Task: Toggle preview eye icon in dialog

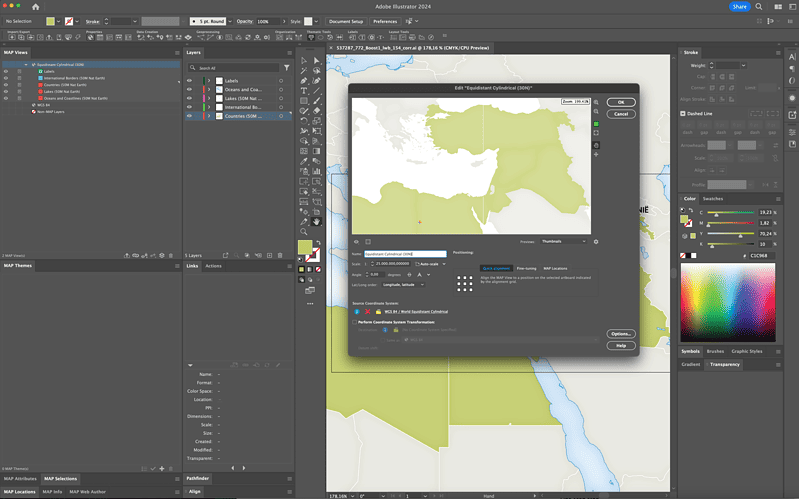Action: [x=356, y=242]
